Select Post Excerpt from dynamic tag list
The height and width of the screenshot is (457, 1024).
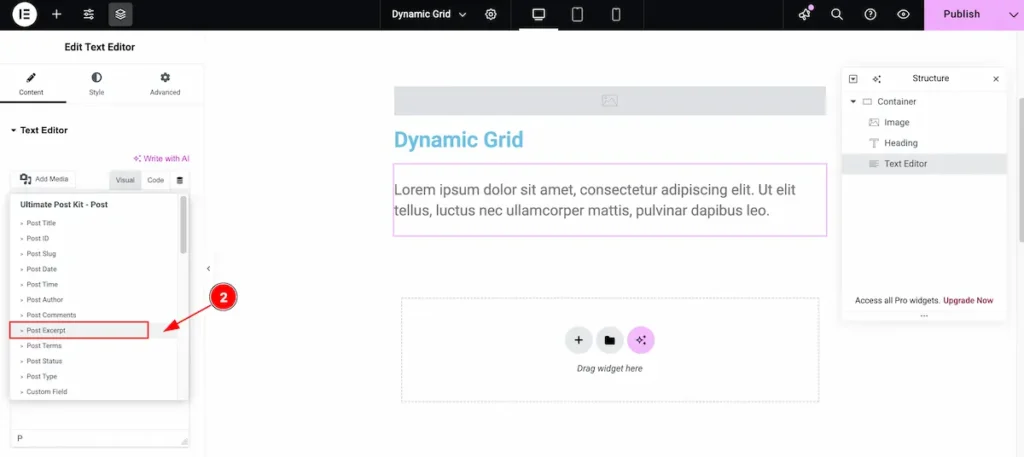pos(79,330)
